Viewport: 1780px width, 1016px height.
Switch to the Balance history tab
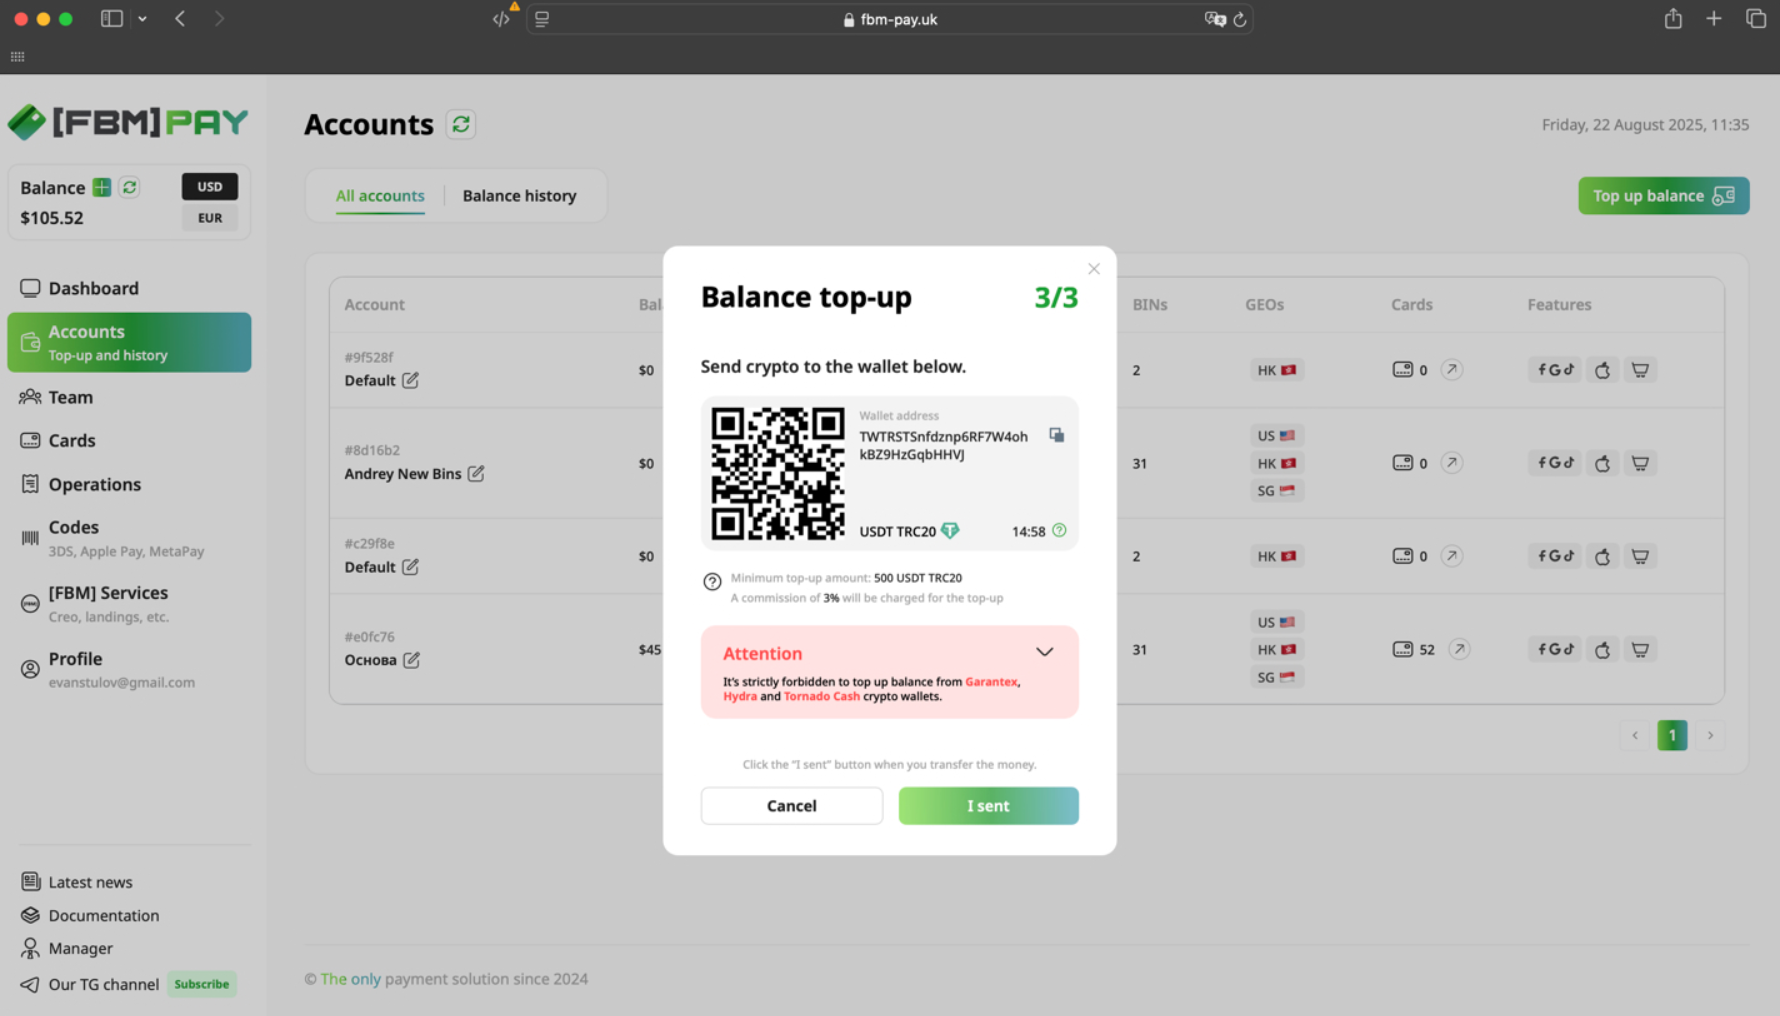519,196
